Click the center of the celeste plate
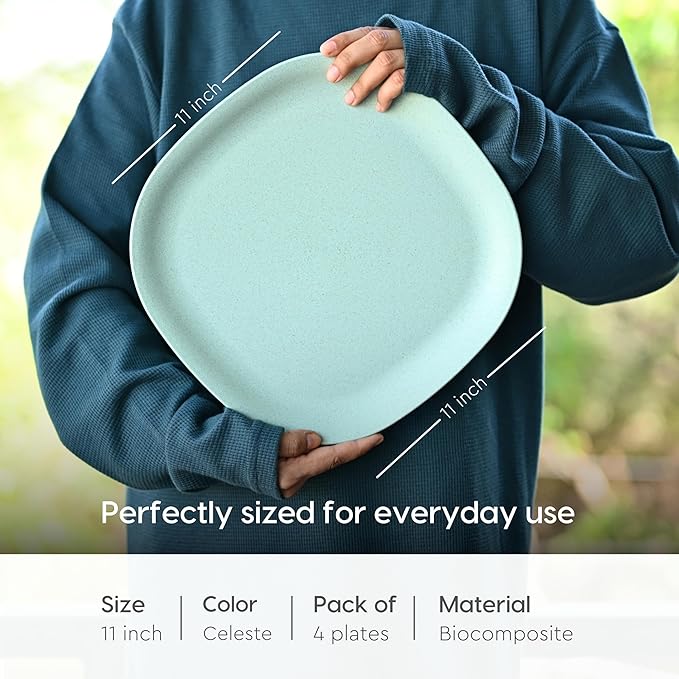This screenshot has width=679, height=679. 326,248
